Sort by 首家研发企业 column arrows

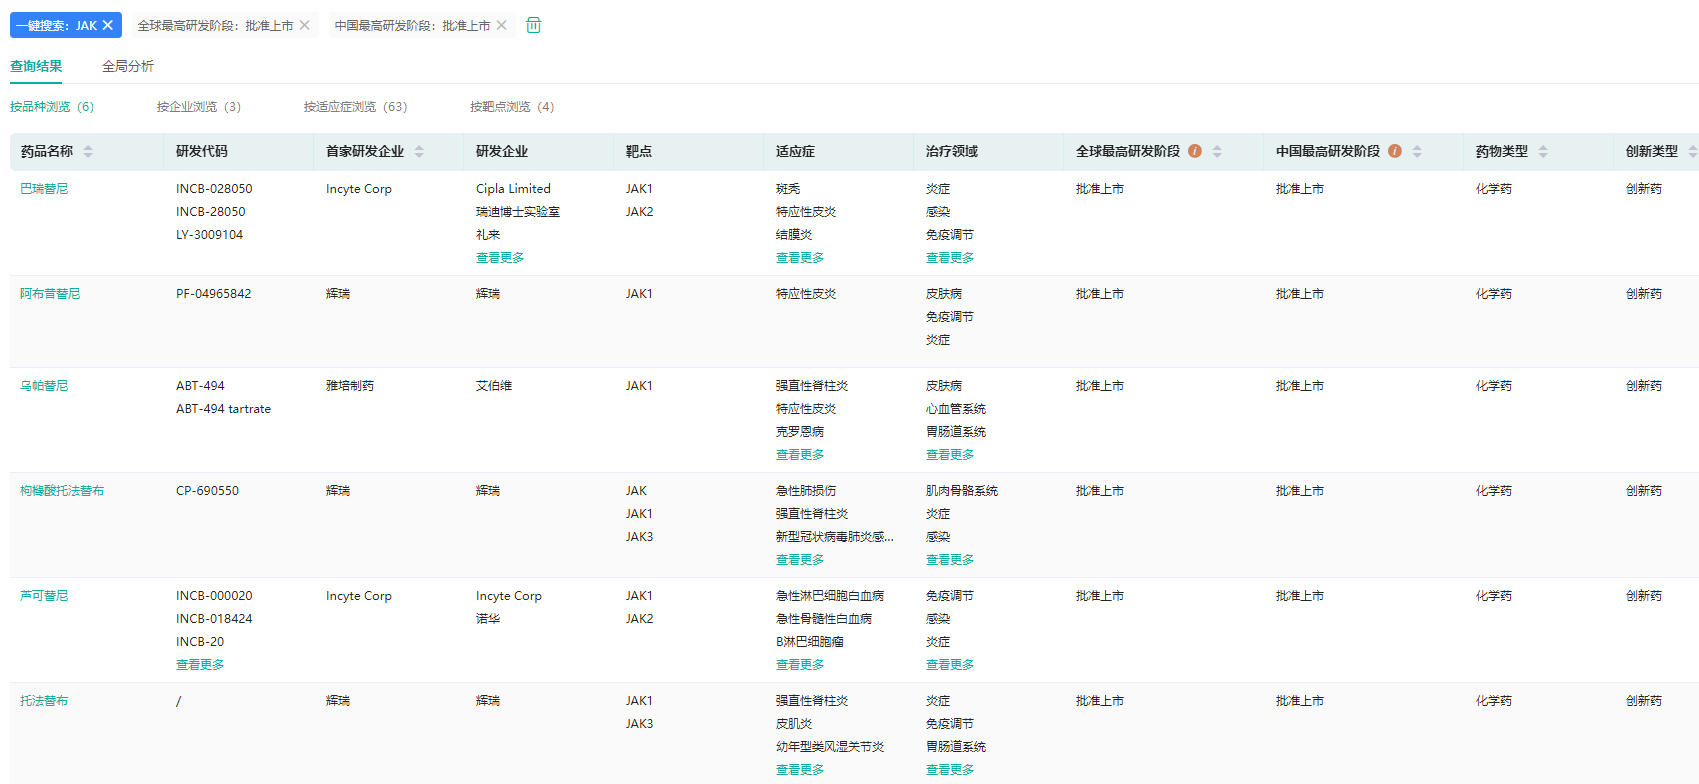tap(419, 151)
